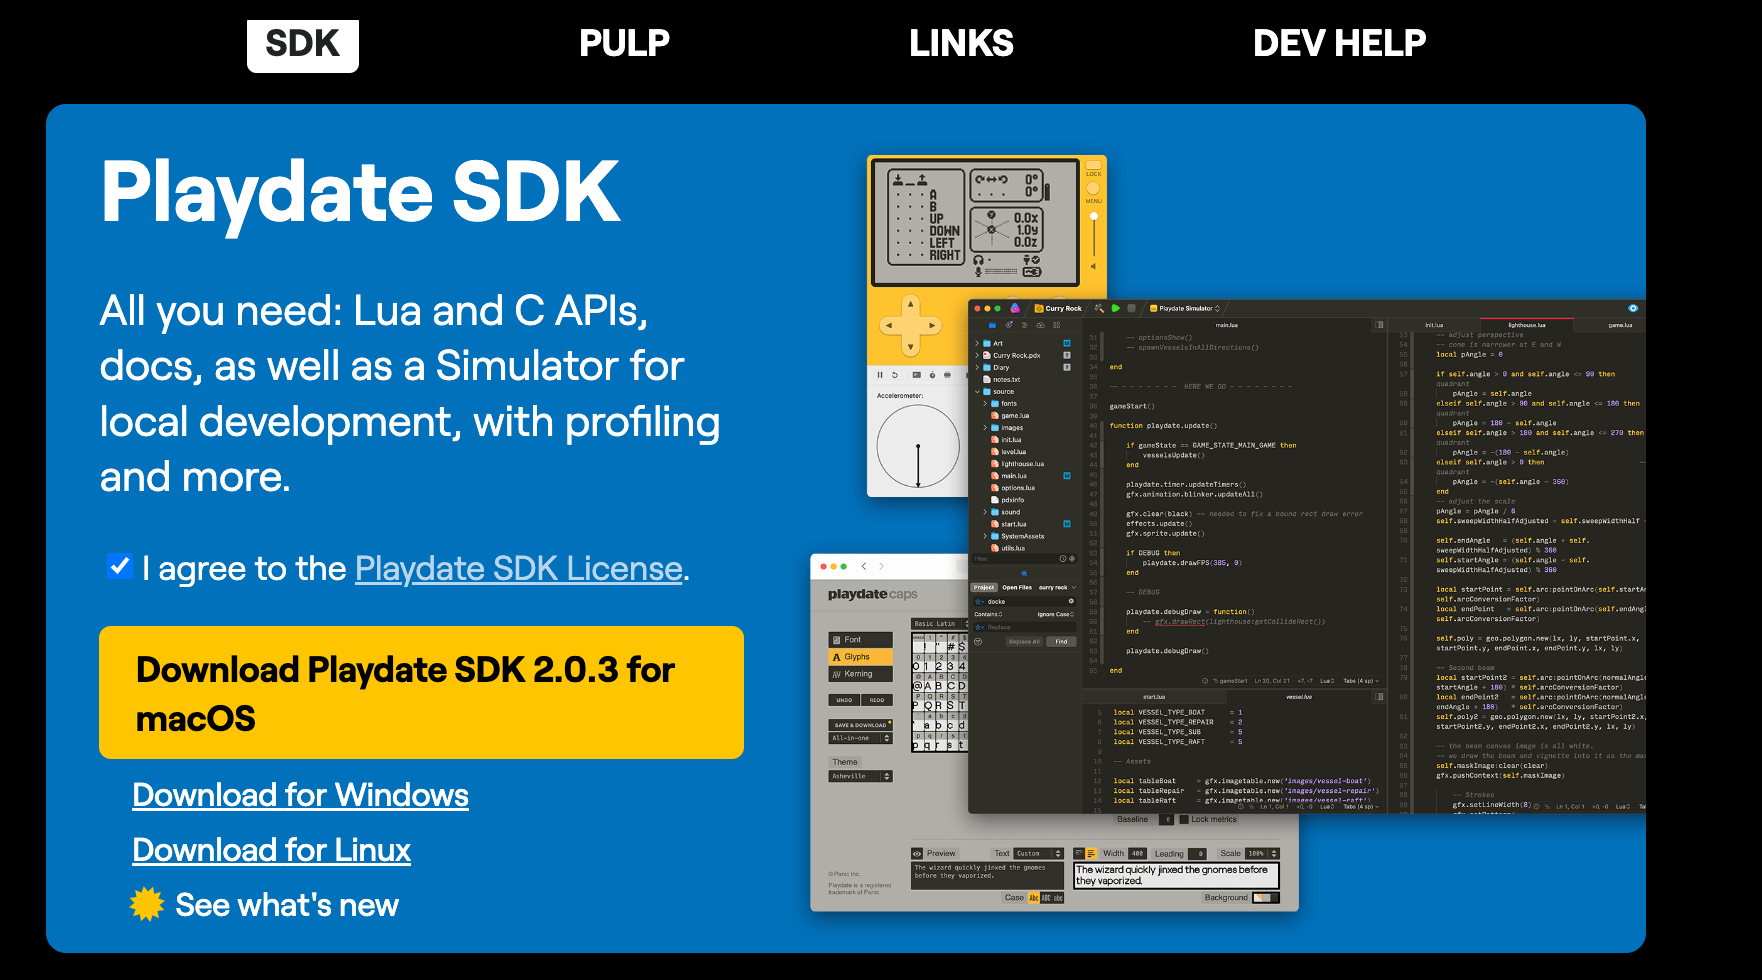
Task: Select the Files icon in Nova's sidebar
Action: click(x=992, y=325)
